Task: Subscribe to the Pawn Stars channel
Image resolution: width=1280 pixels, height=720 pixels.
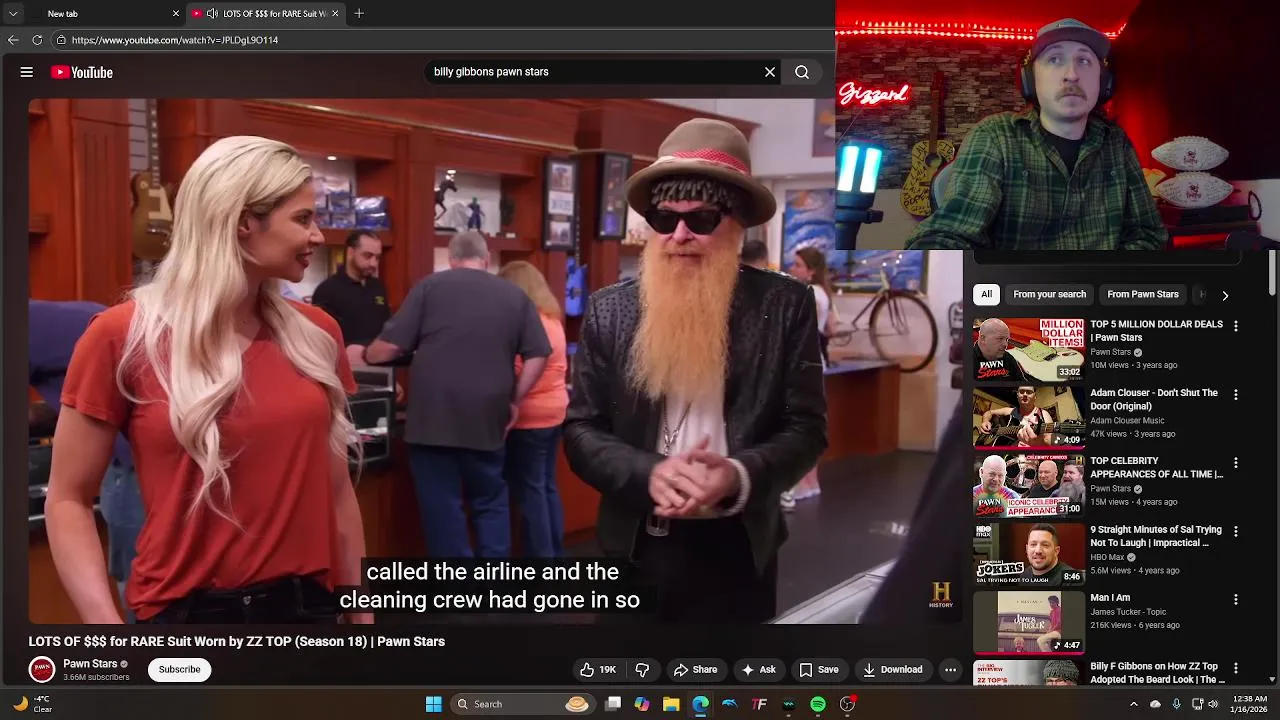Action: click(179, 670)
